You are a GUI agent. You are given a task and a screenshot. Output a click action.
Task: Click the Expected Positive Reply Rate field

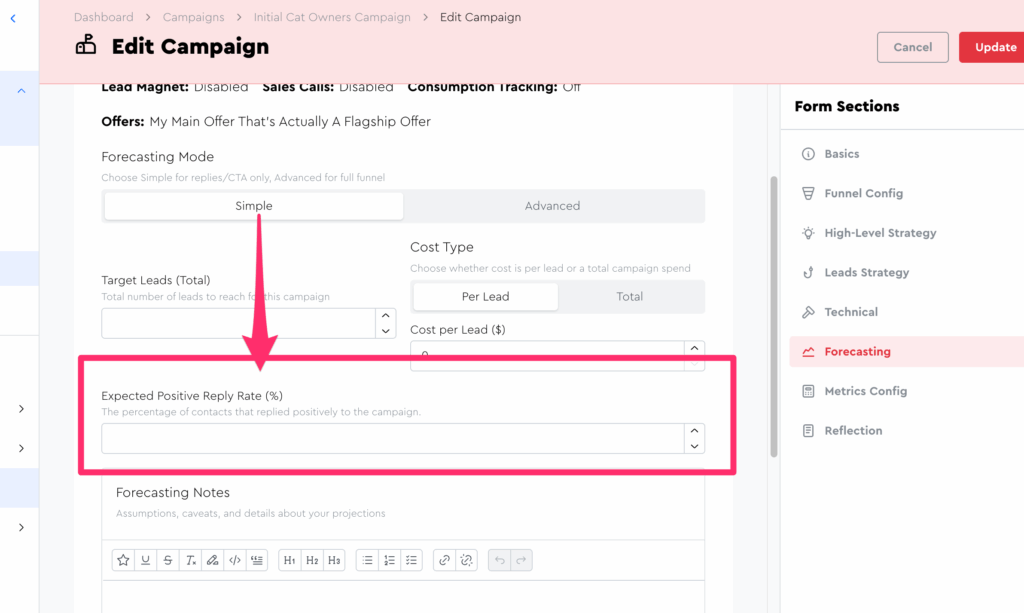point(390,438)
